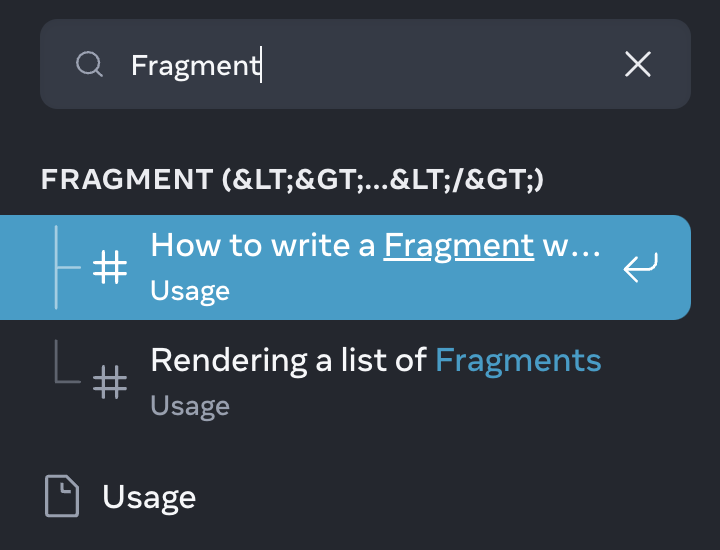This screenshot has height=550, width=720.
Task: Click the T-shaped tree connector of first result
Action: 67,267
